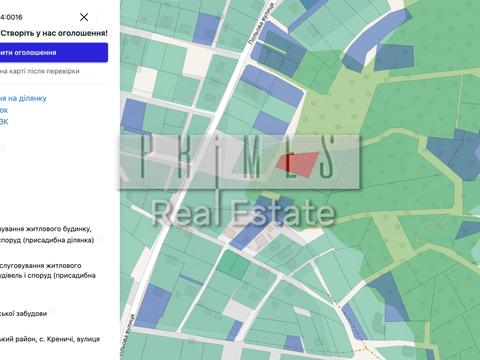Click the 'Польова вулиця' street label at top
The width and height of the screenshot is (480, 360).
coord(261,24)
